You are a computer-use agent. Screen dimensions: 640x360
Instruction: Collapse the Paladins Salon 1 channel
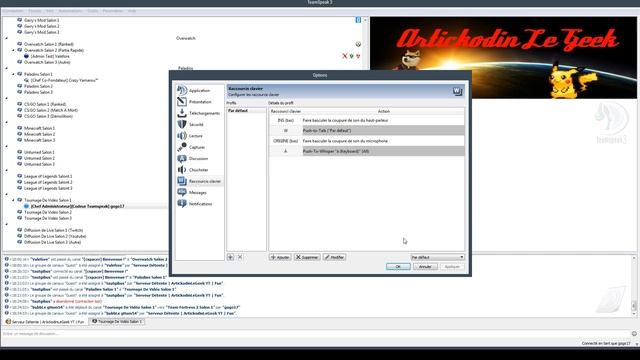click(13, 74)
